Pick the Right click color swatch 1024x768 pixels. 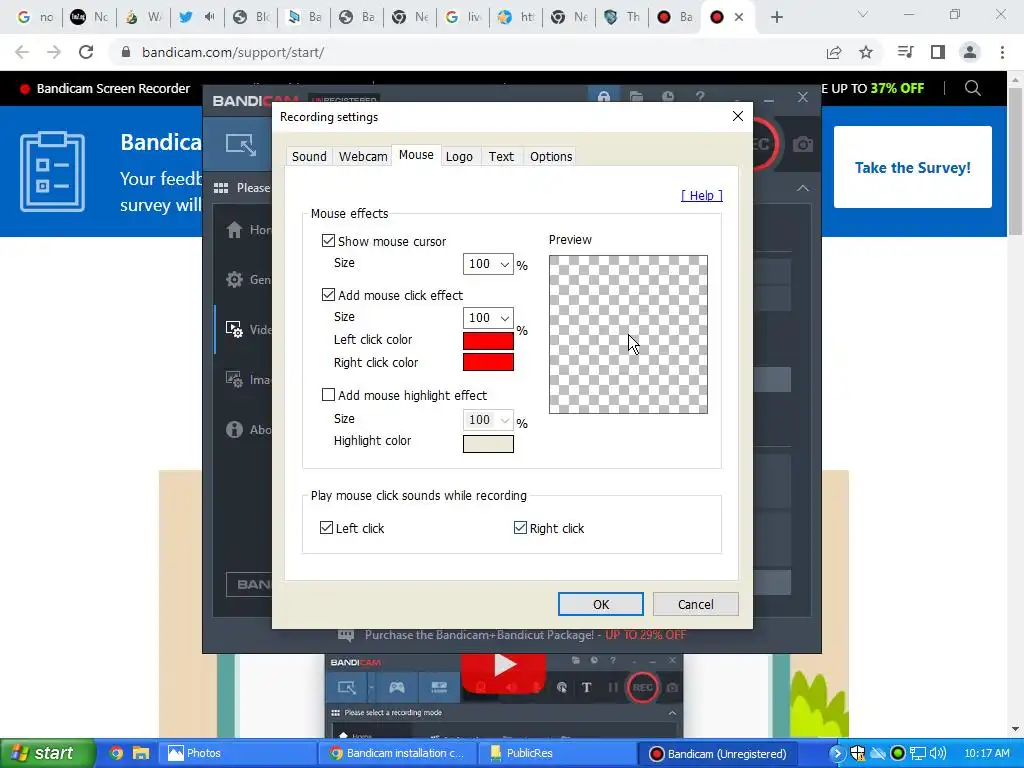(x=488, y=362)
